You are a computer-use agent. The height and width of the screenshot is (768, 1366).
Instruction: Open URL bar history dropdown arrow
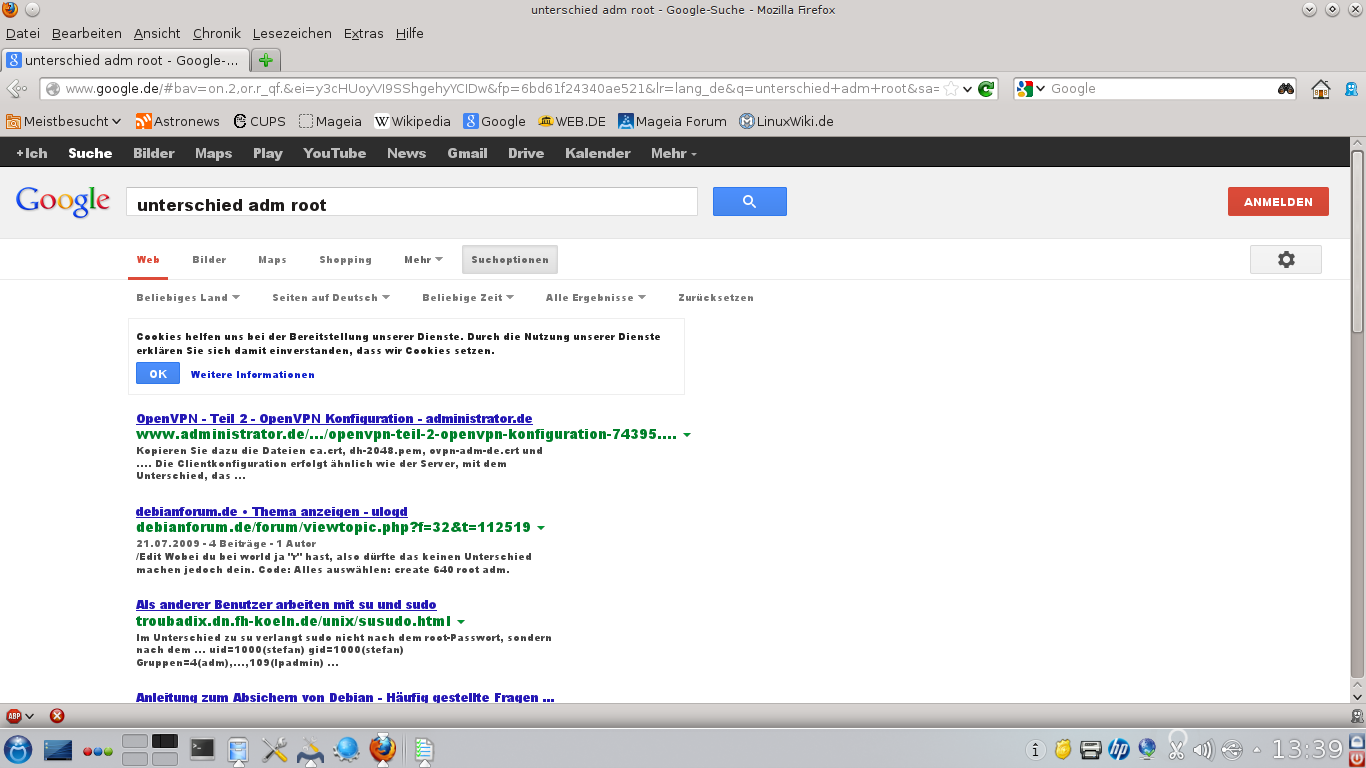(967, 88)
